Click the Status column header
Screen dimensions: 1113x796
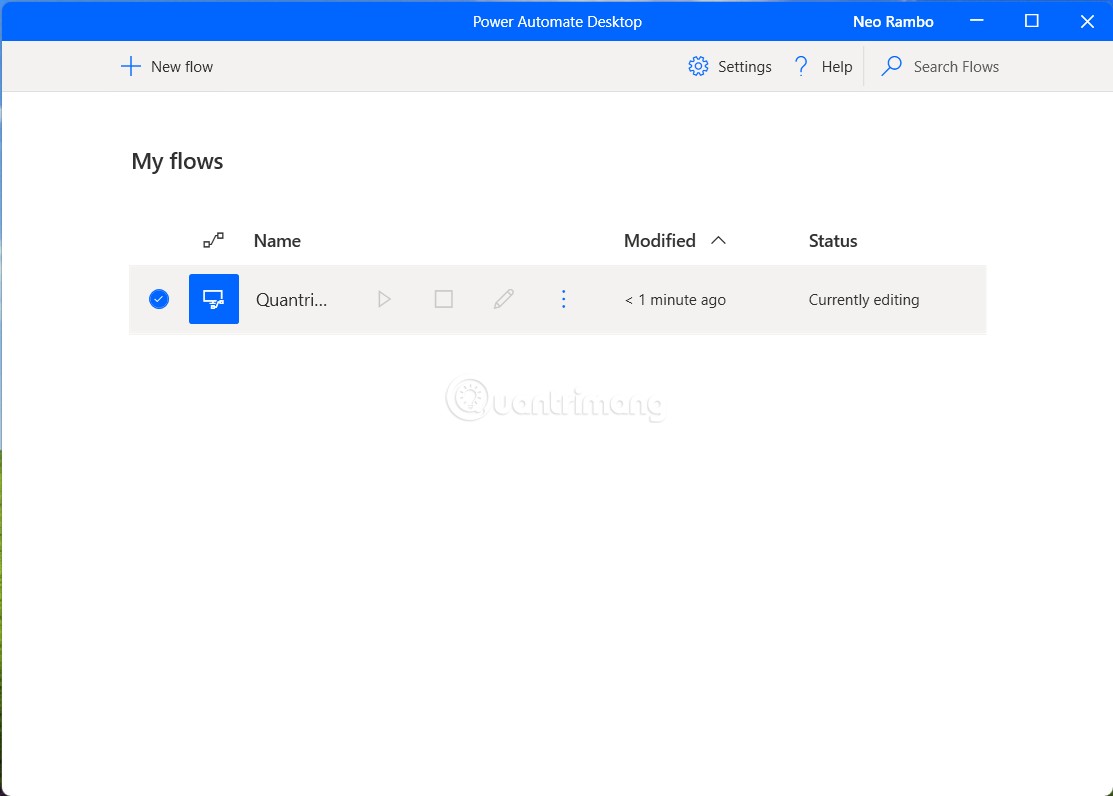[x=833, y=241]
